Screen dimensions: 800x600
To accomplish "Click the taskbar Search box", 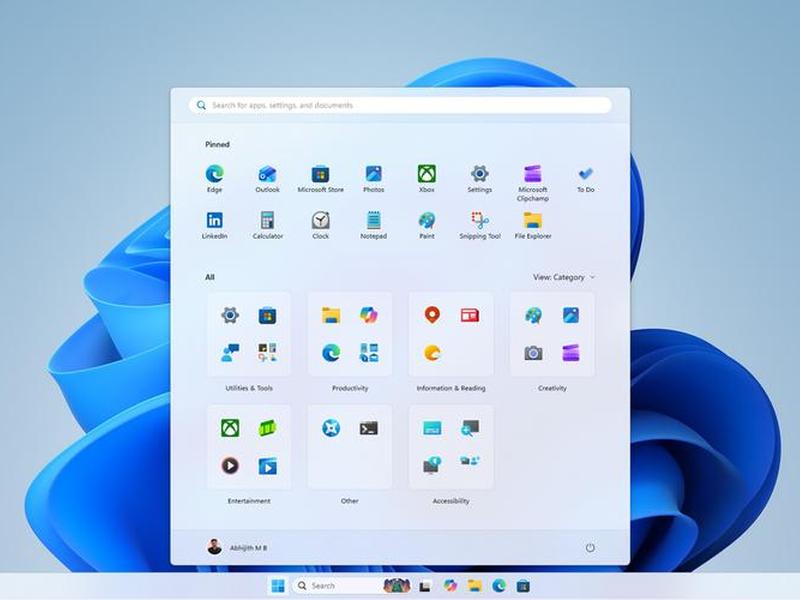I will coord(352,586).
